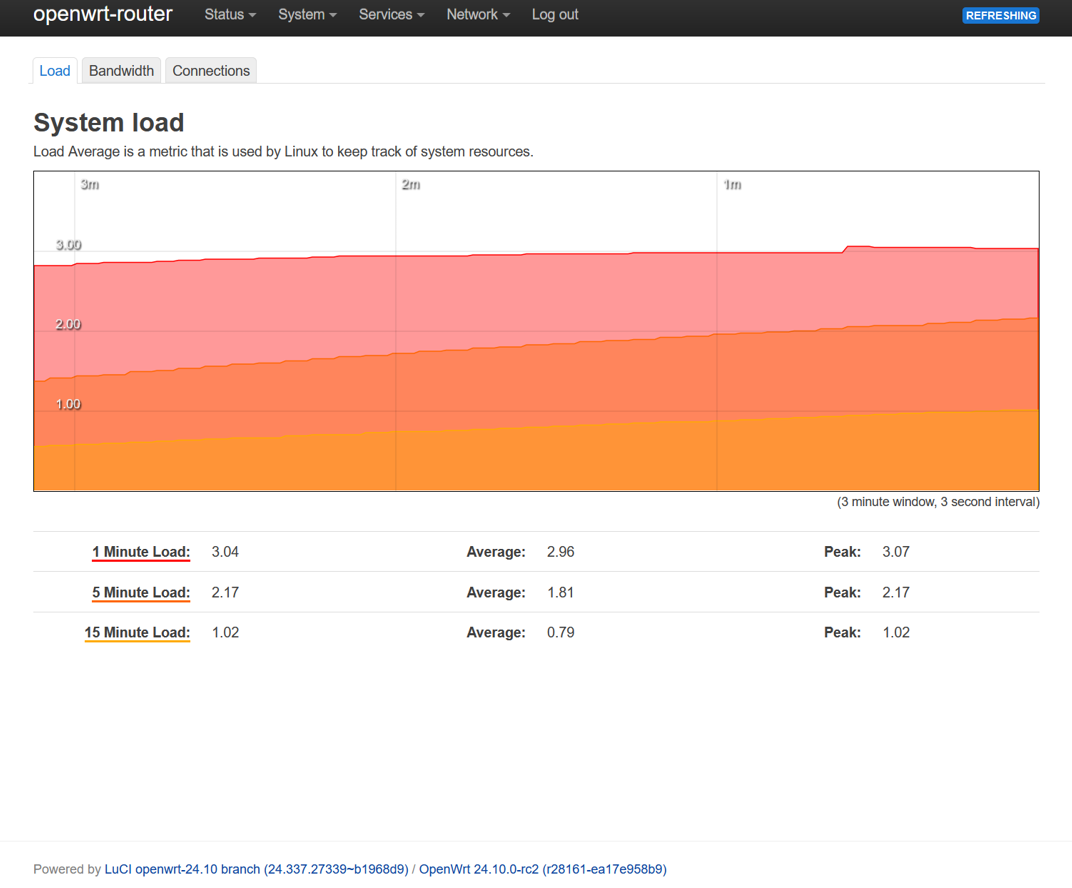Click the 1m time marker on graph
The image size is (1072, 888).
coord(732,185)
